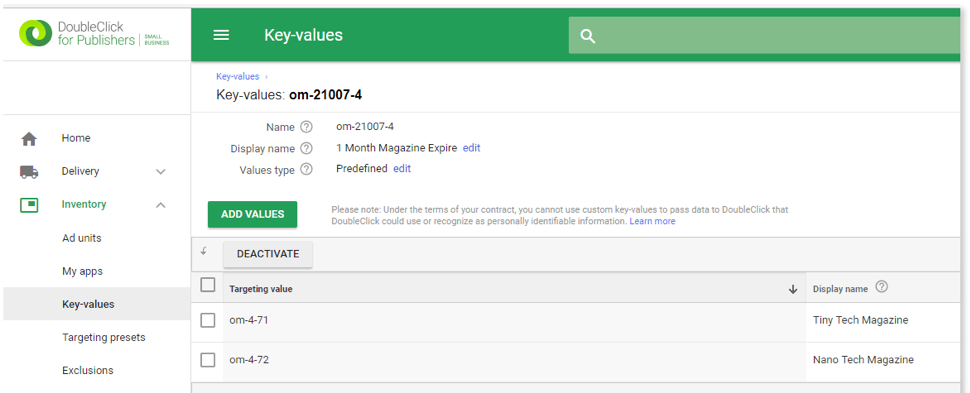Open Ad units in sidebar
This screenshot has height=393, width=970.
(x=82, y=238)
